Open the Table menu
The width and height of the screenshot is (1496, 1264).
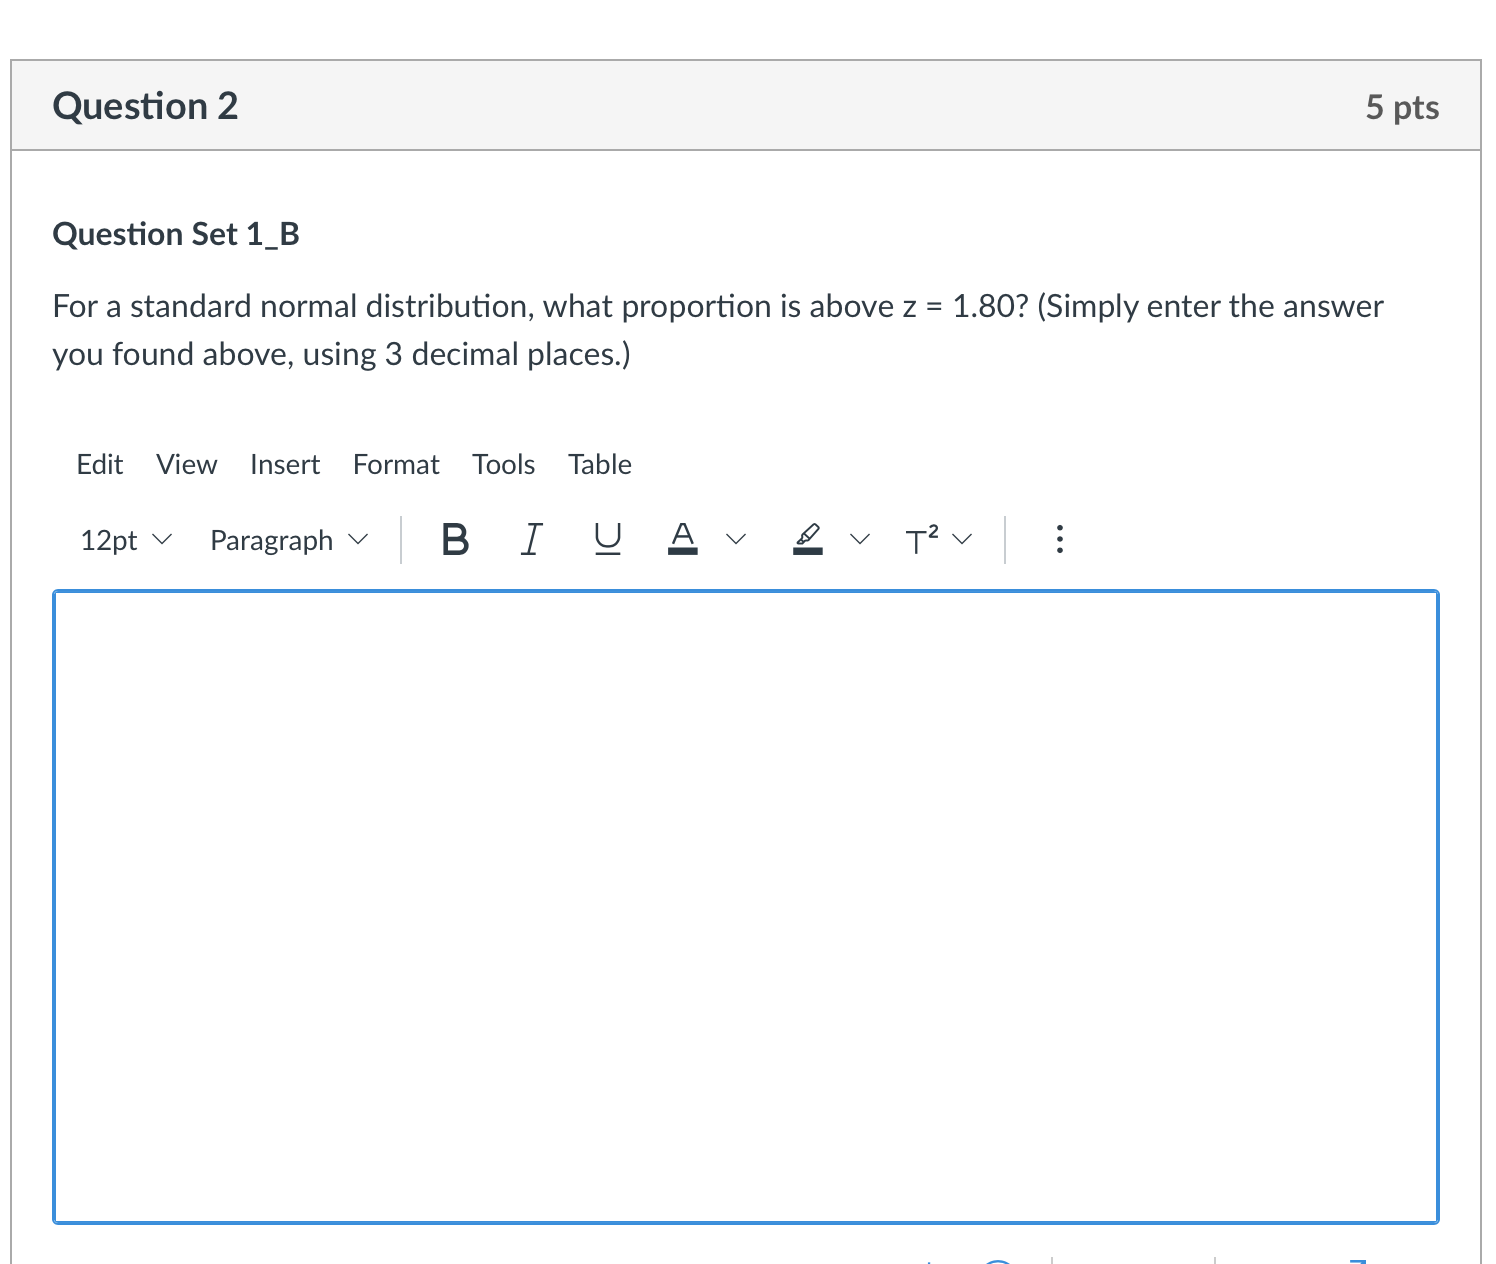pyautogui.click(x=599, y=464)
